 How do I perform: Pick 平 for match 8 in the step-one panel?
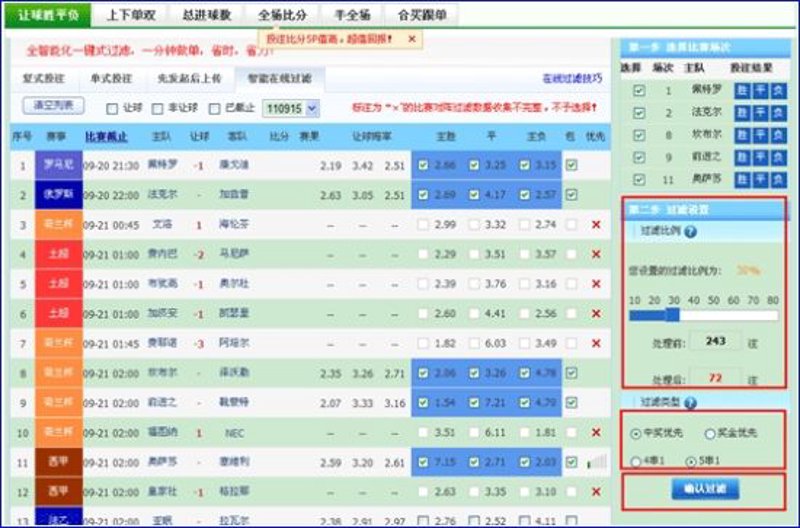point(760,135)
